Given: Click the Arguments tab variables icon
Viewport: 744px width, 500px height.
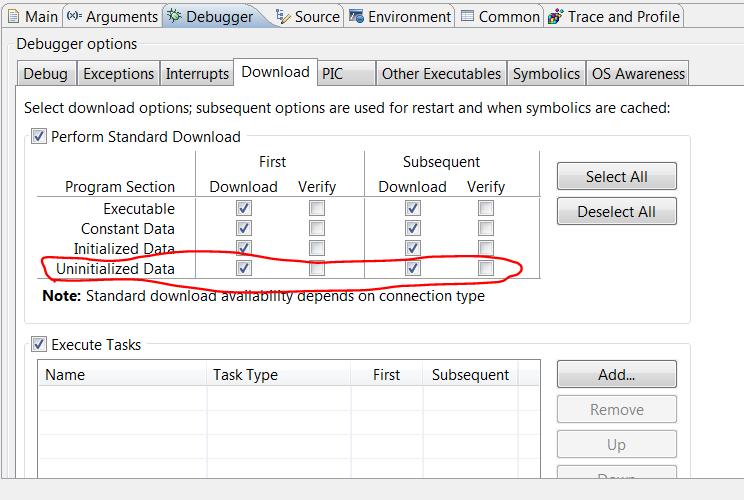Looking at the screenshot, I should click(73, 16).
